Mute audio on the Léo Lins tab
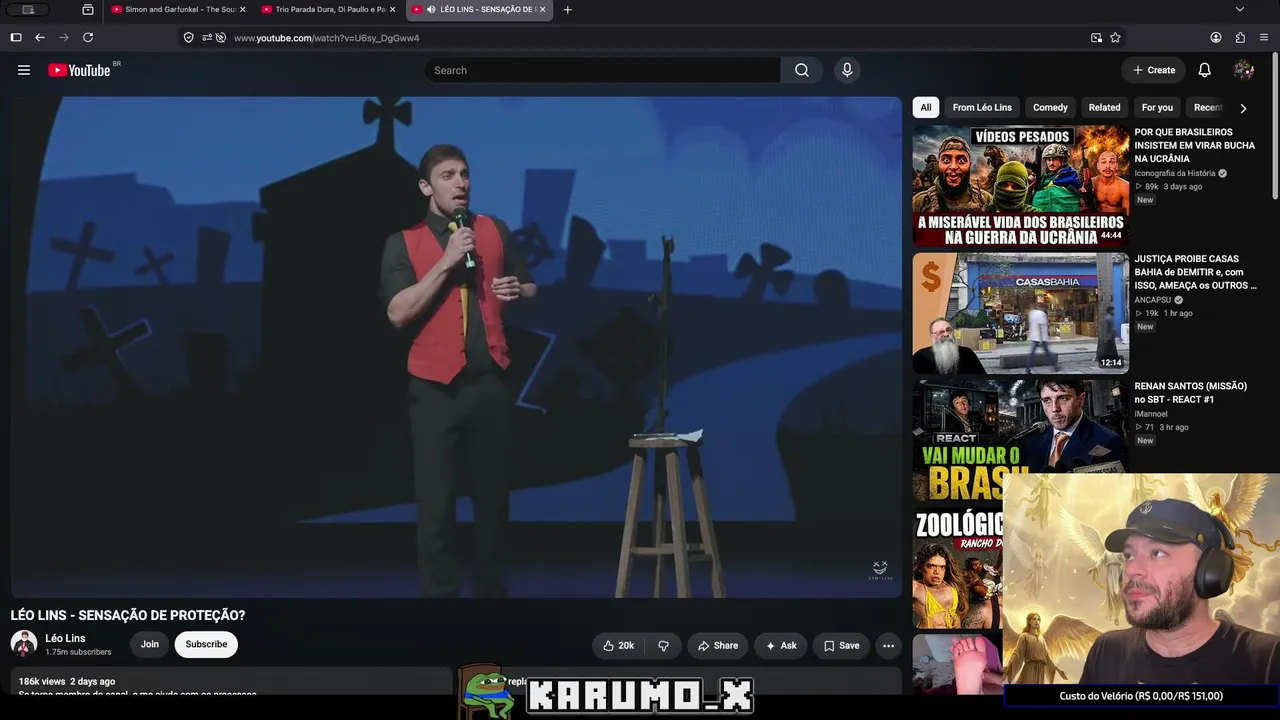The image size is (1280, 720). [x=431, y=9]
